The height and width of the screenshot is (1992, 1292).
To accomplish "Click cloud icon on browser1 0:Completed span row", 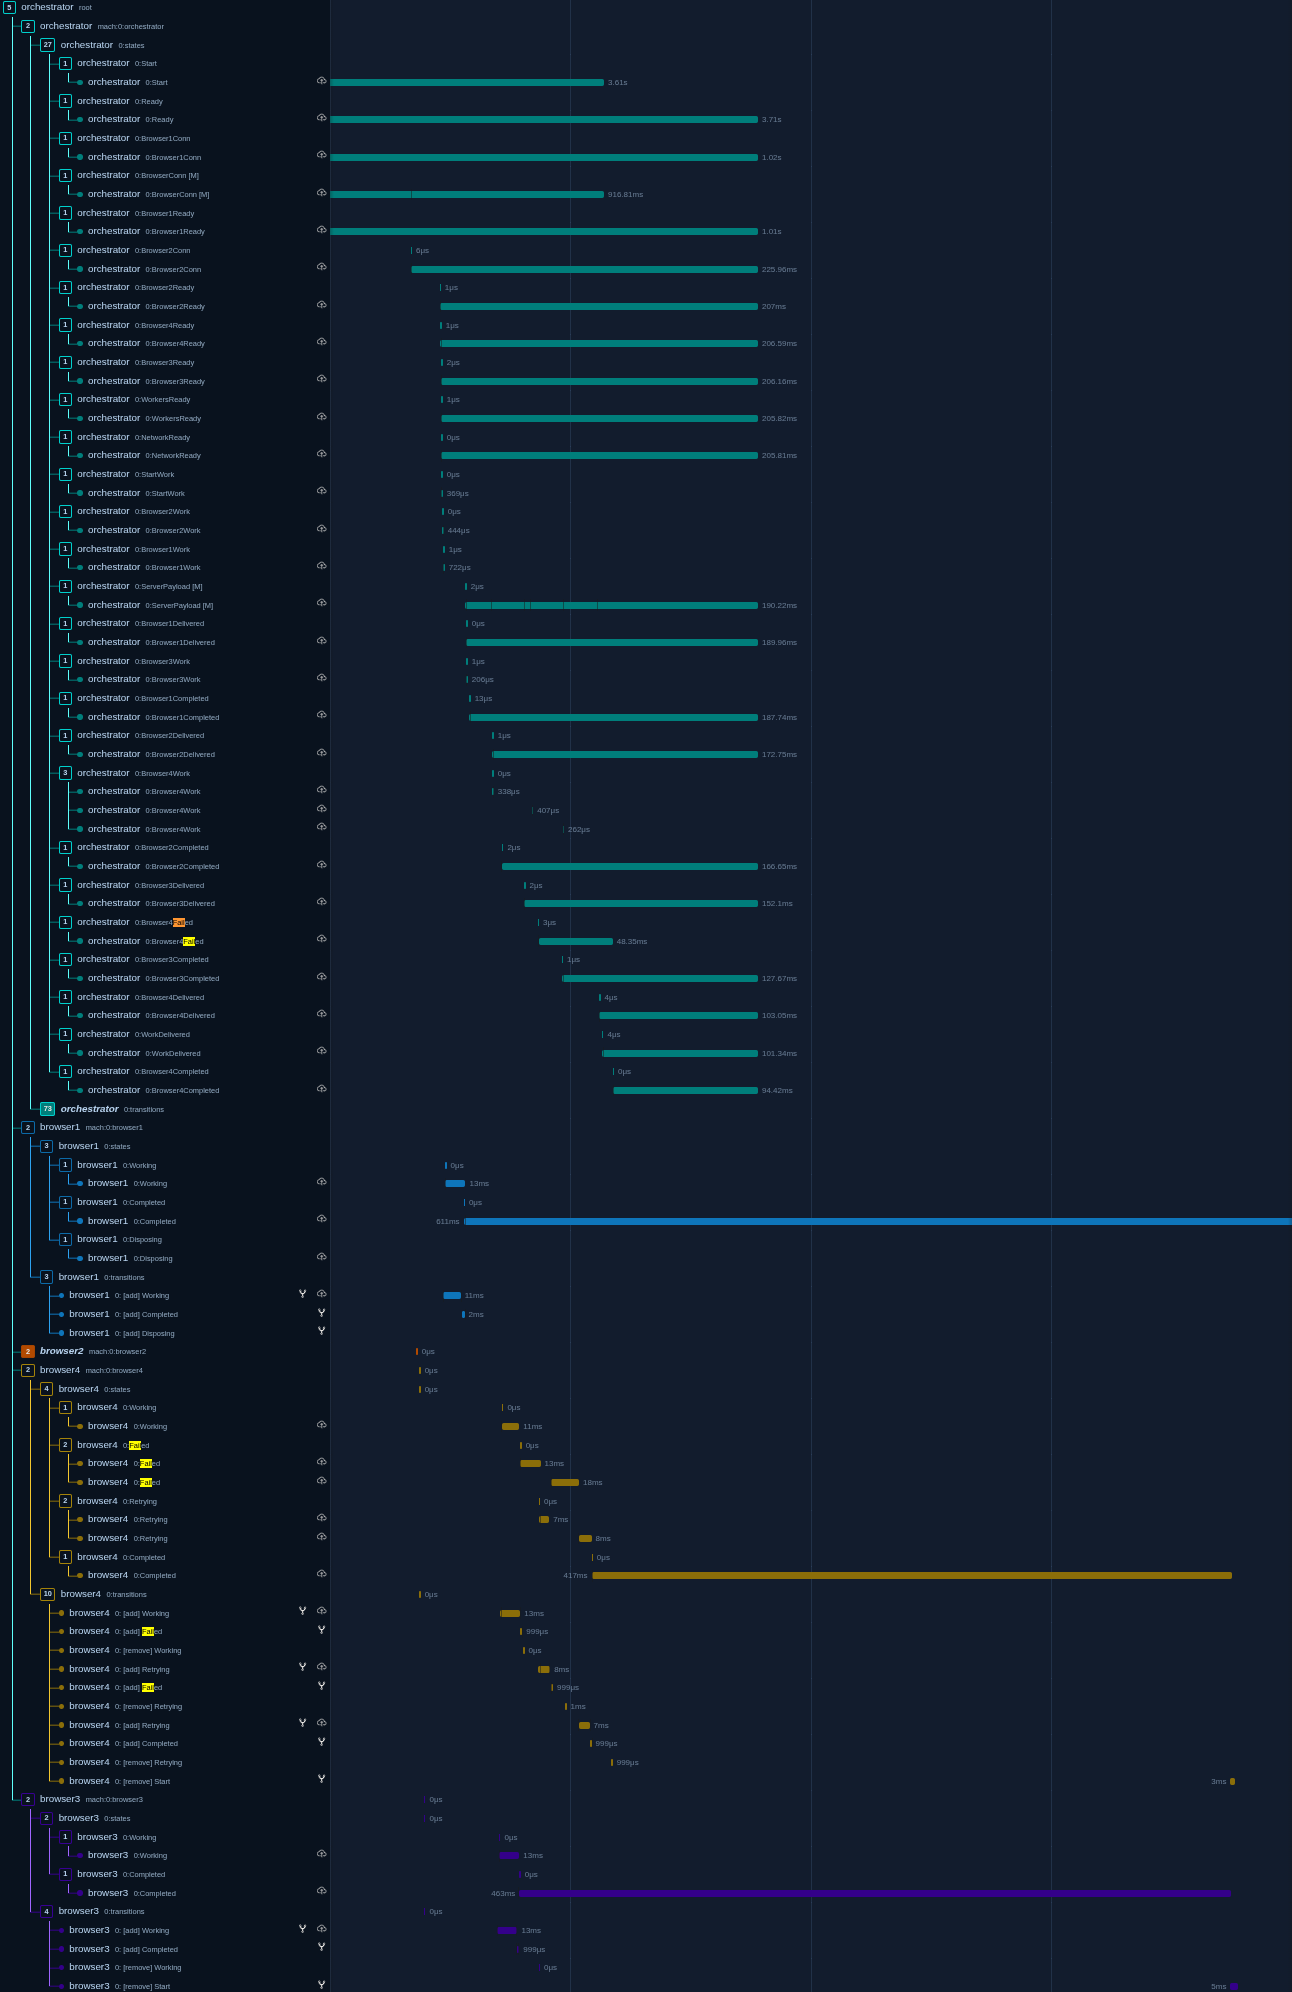I will coord(322,1219).
